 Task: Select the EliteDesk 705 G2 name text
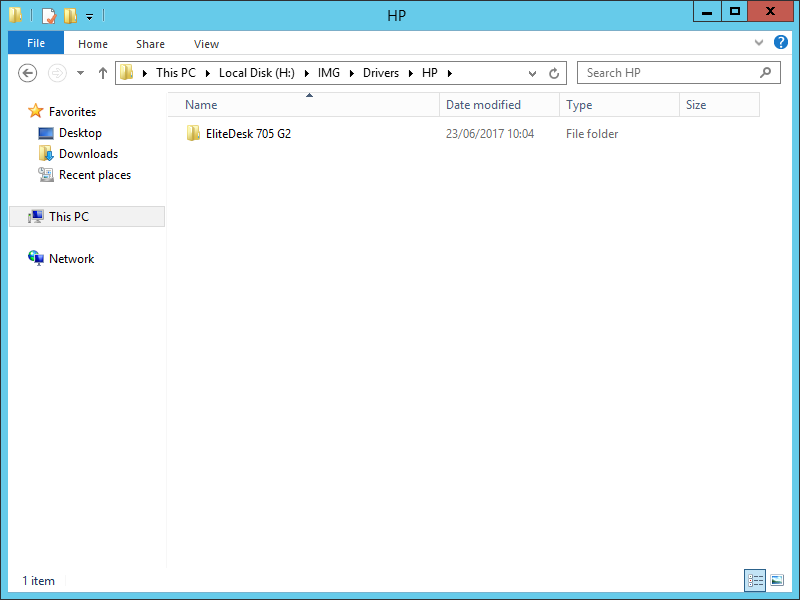click(x=248, y=134)
